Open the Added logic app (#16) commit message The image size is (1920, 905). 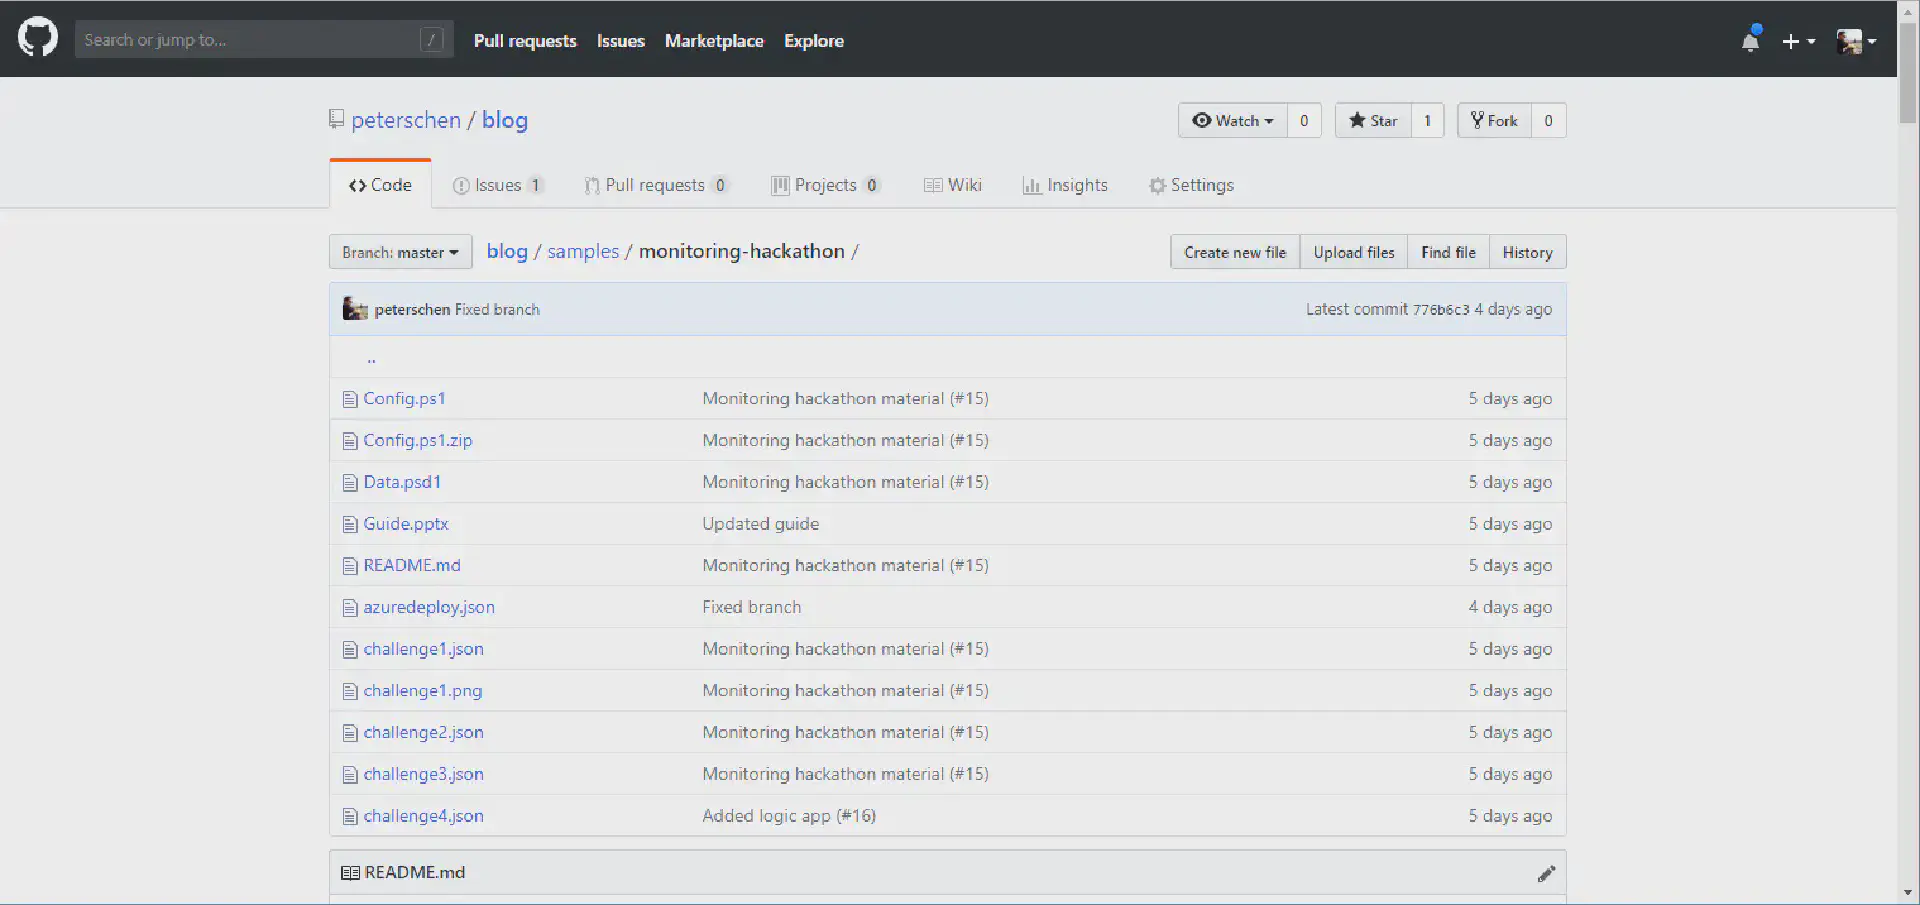(x=789, y=817)
